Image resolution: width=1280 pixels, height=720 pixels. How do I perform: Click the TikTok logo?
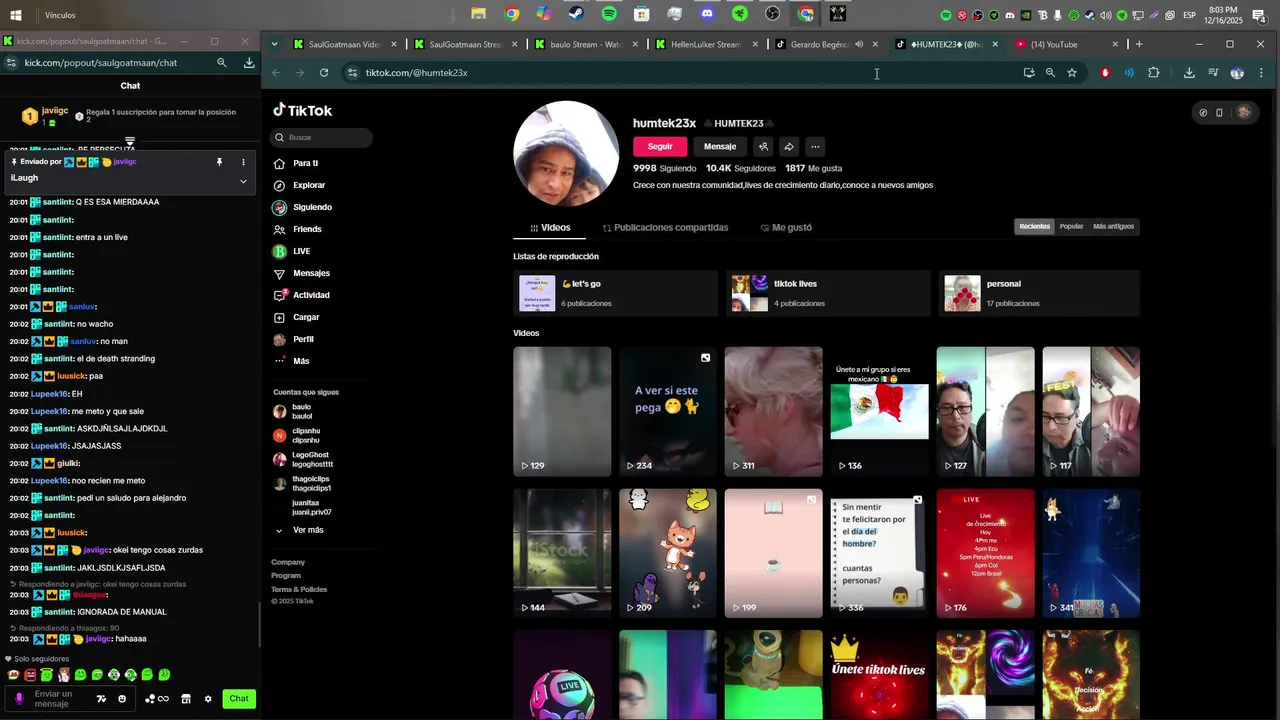(x=303, y=110)
